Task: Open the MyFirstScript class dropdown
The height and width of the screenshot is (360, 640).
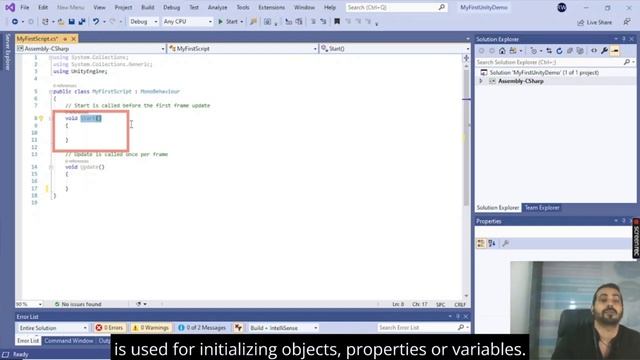Action: point(243,49)
